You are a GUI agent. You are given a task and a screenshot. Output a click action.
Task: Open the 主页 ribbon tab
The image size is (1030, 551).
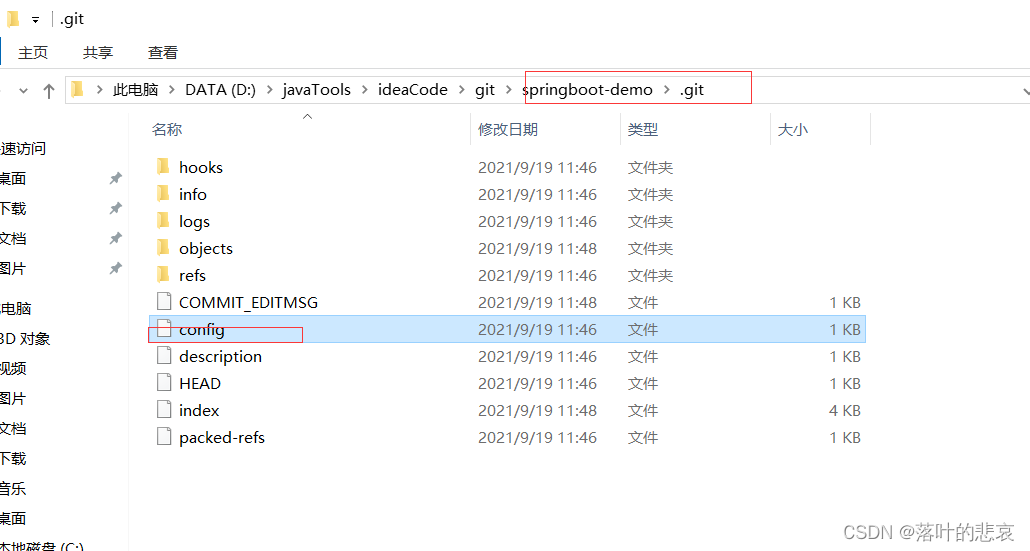pyautogui.click(x=33, y=53)
